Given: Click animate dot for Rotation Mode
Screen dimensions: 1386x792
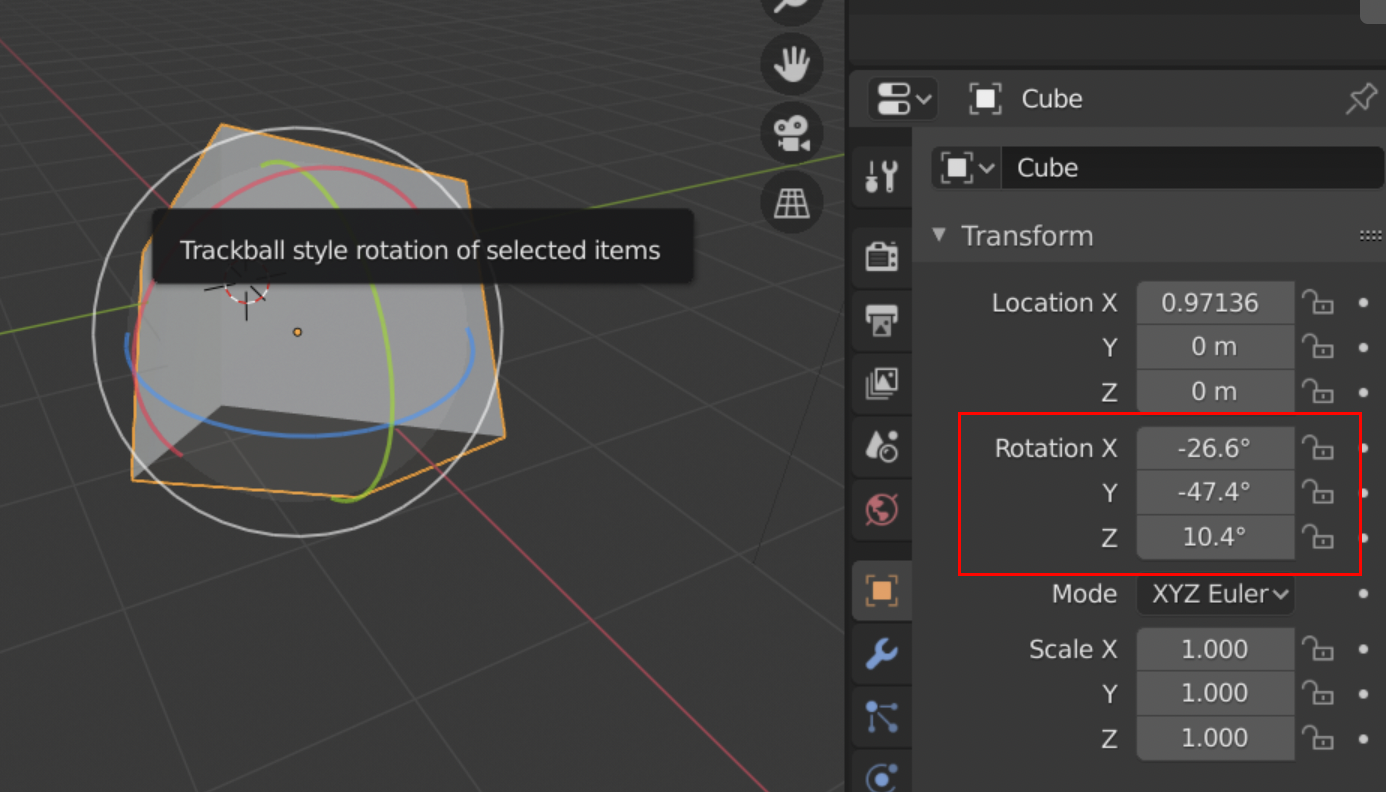Looking at the screenshot, I should point(1363,594).
